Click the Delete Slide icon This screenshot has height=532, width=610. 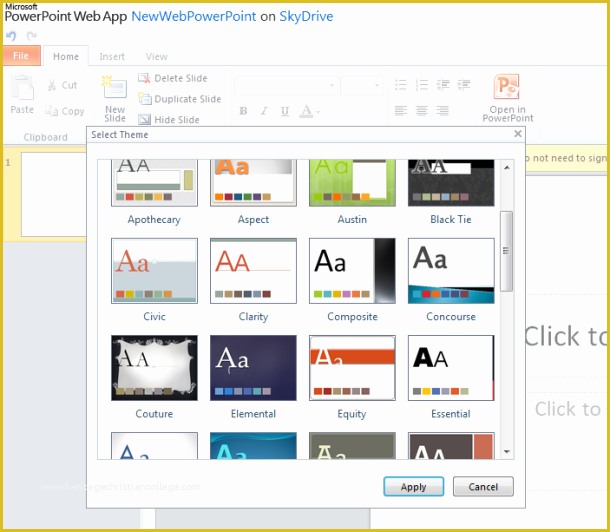[144, 78]
